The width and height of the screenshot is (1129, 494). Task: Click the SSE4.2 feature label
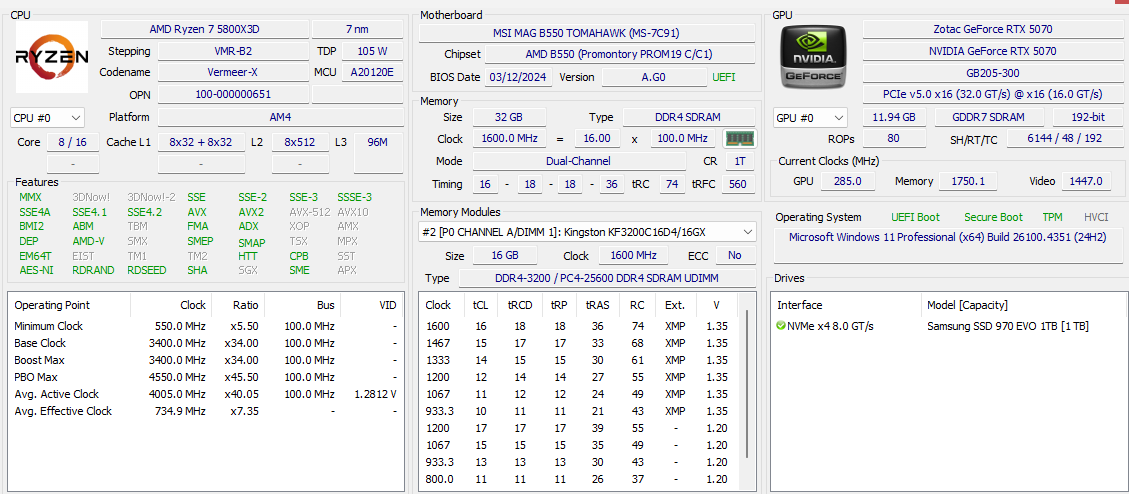[x=145, y=212]
